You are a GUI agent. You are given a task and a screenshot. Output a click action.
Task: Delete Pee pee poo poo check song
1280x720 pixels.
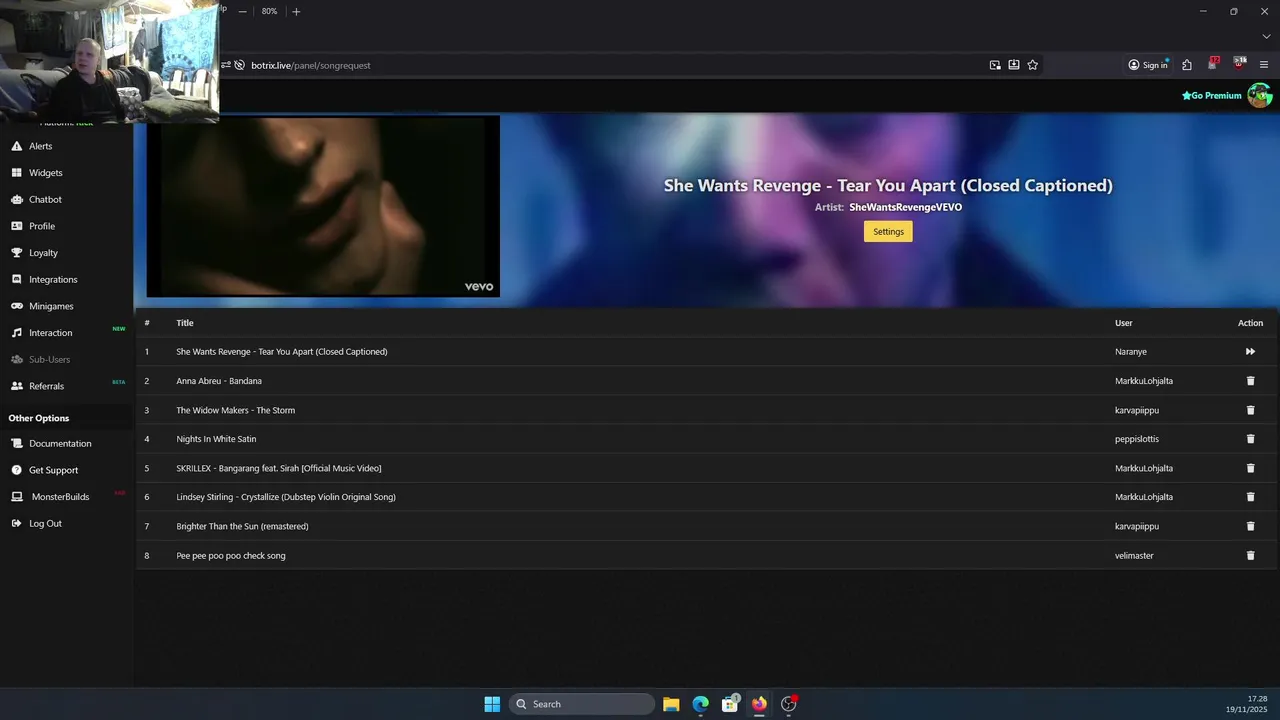coord(1250,555)
